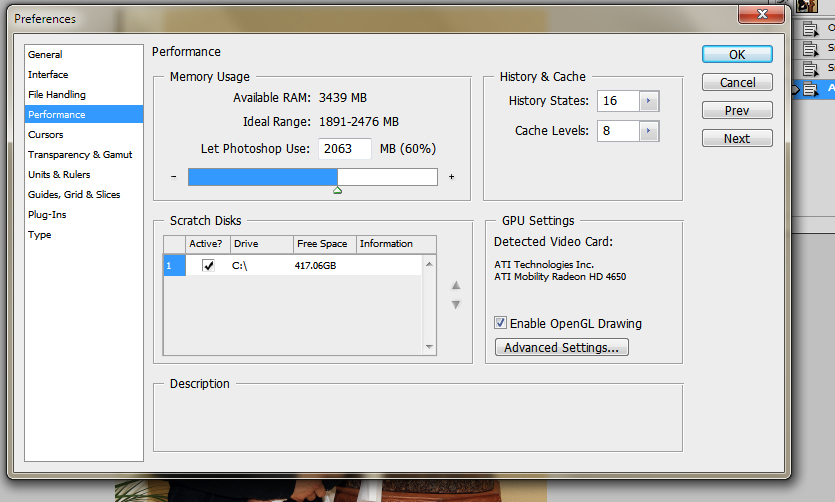Click the Advanced Settings button
The width and height of the screenshot is (835, 502).
coord(561,348)
